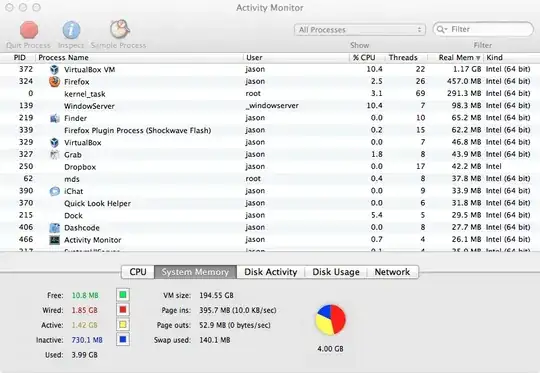Switch to the CPU tab

coord(138,272)
